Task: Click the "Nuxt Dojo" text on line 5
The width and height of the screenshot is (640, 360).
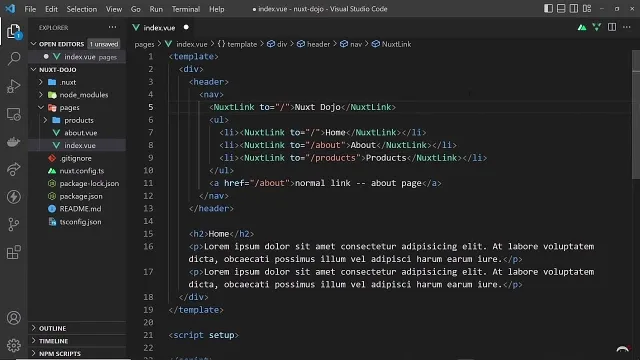Action: (x=318, y=107)
